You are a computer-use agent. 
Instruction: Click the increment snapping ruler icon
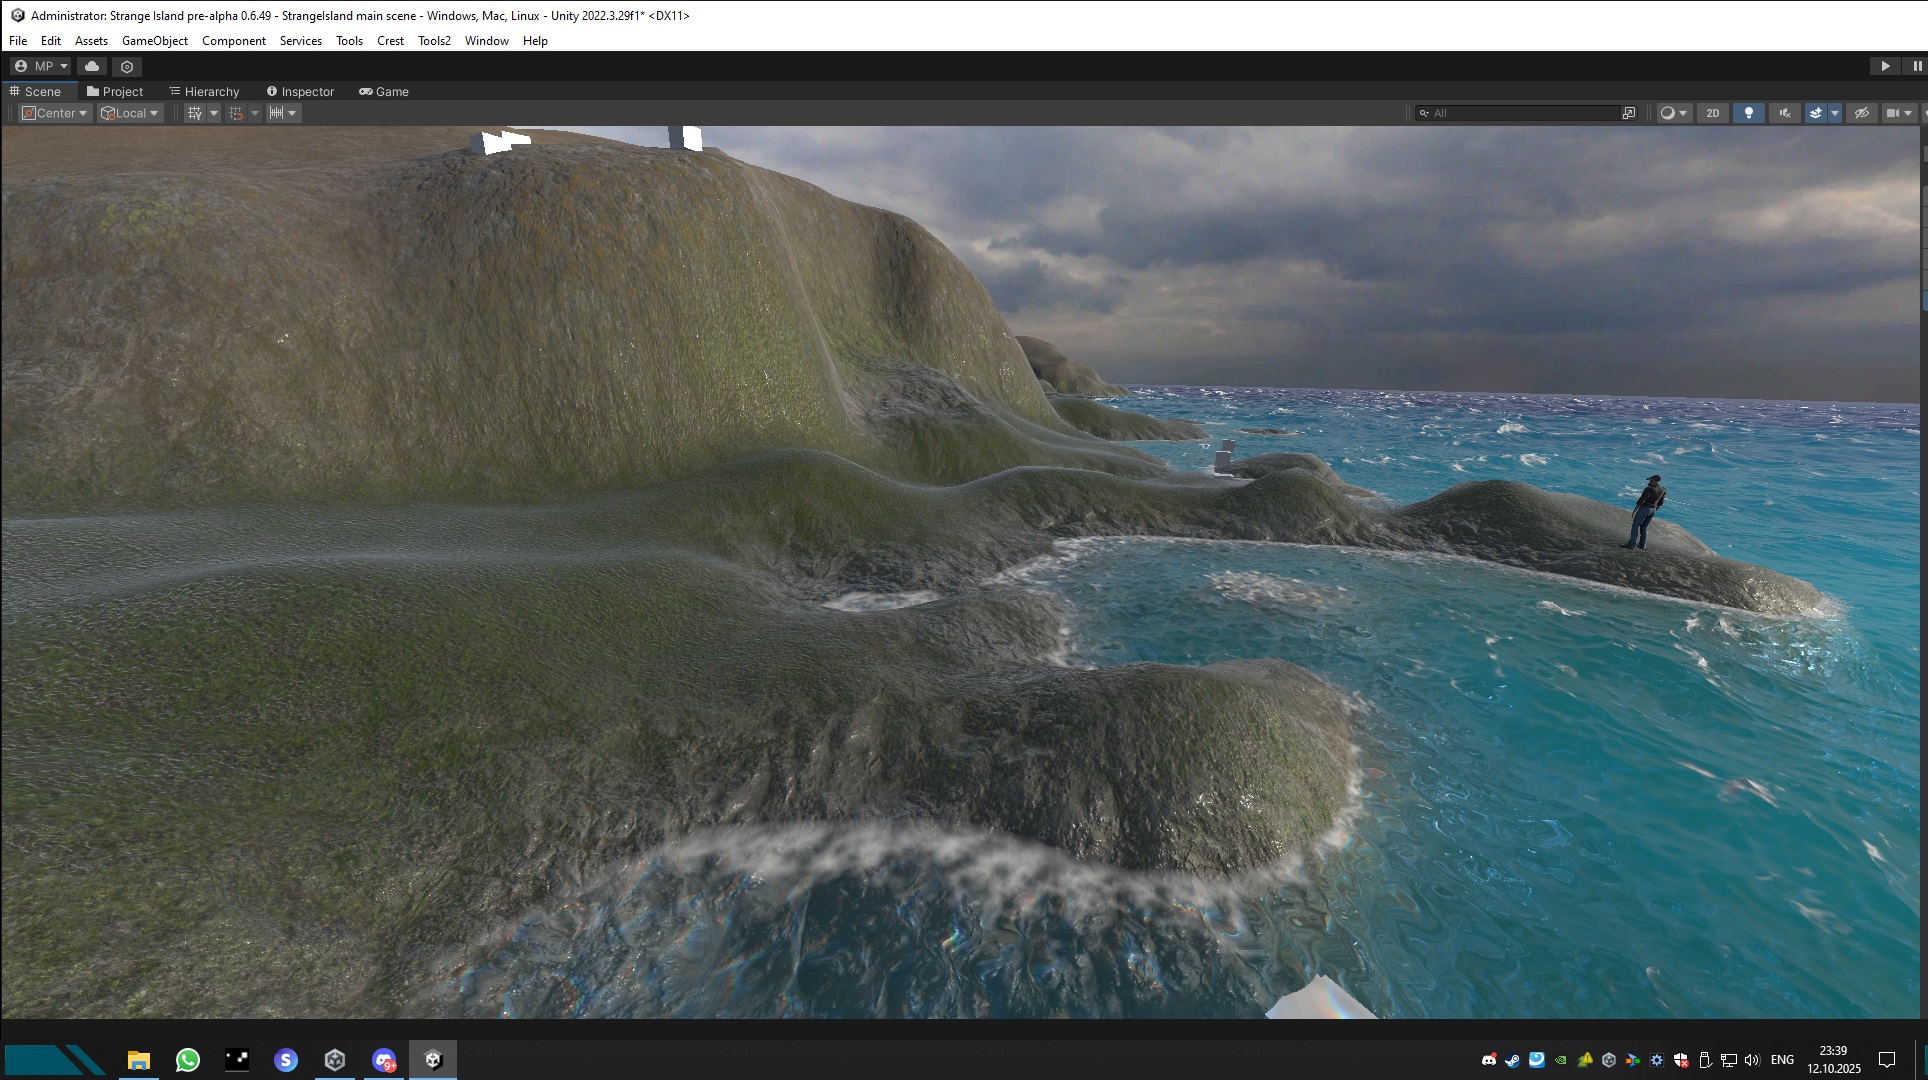[277, 113]
